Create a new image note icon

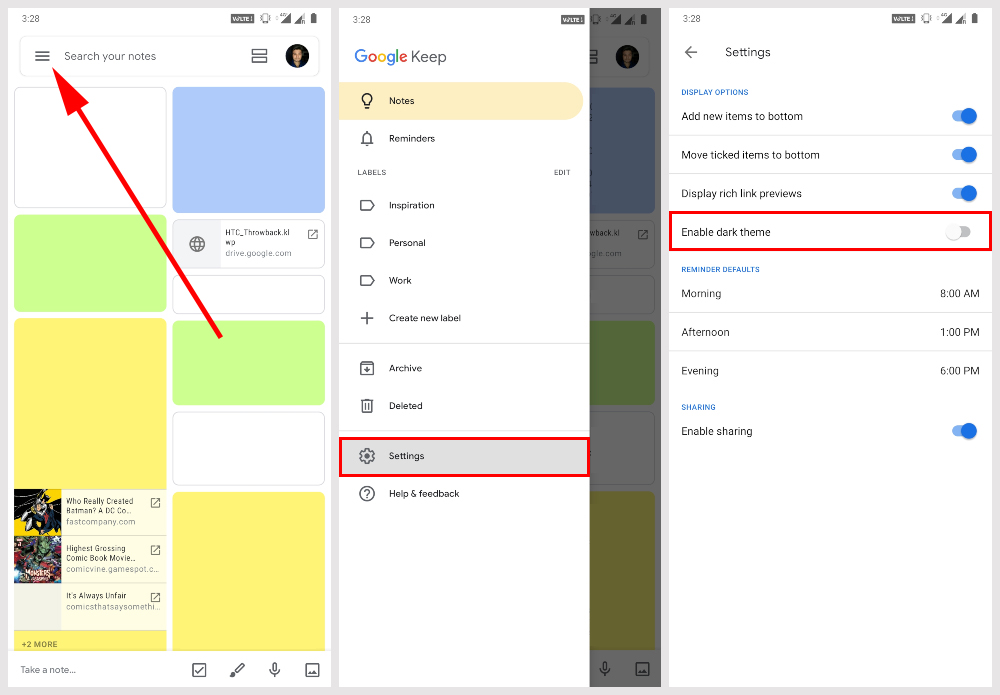[x=312, y=669]
